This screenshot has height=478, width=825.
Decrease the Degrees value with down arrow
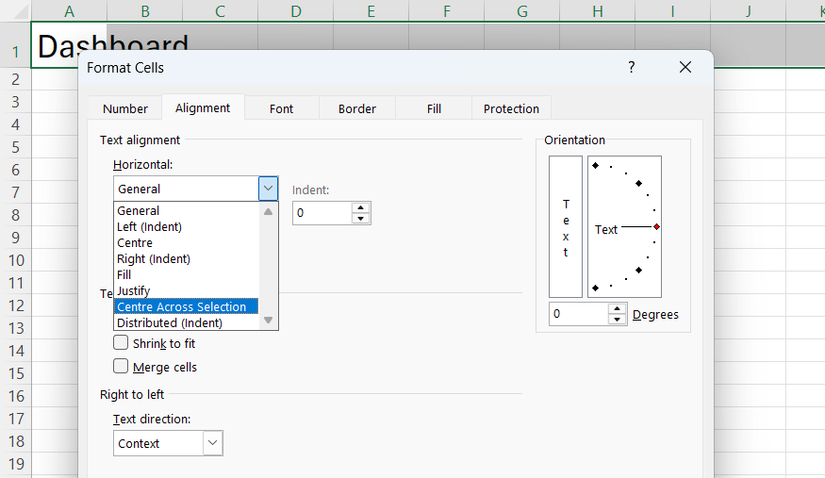tap(617, 320)
